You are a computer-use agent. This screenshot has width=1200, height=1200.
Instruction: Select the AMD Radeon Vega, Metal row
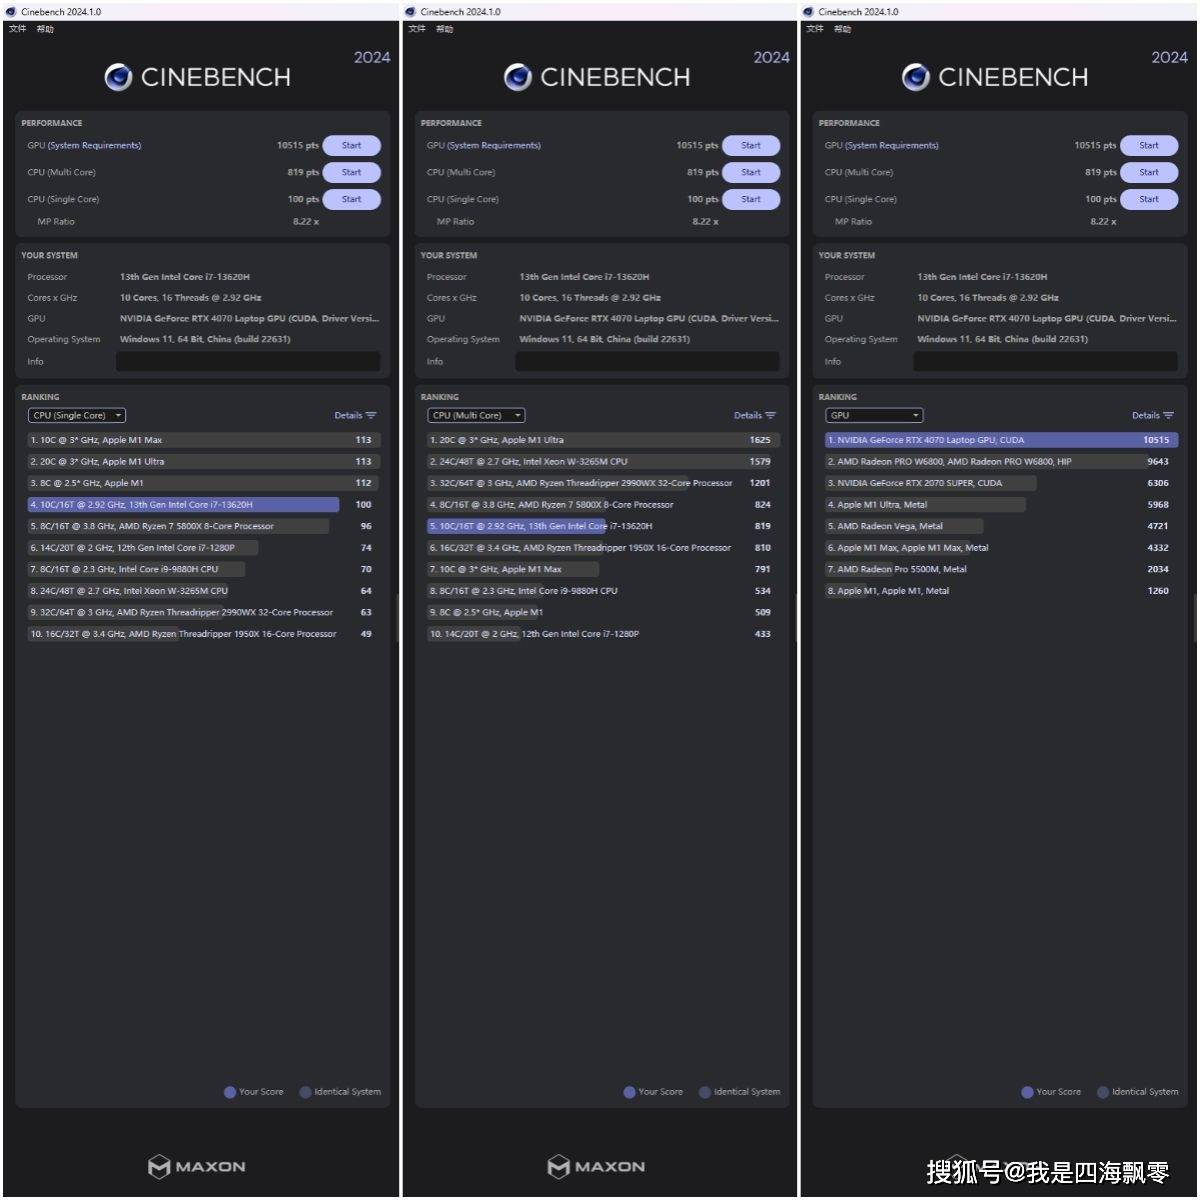tap(1001, 526)
